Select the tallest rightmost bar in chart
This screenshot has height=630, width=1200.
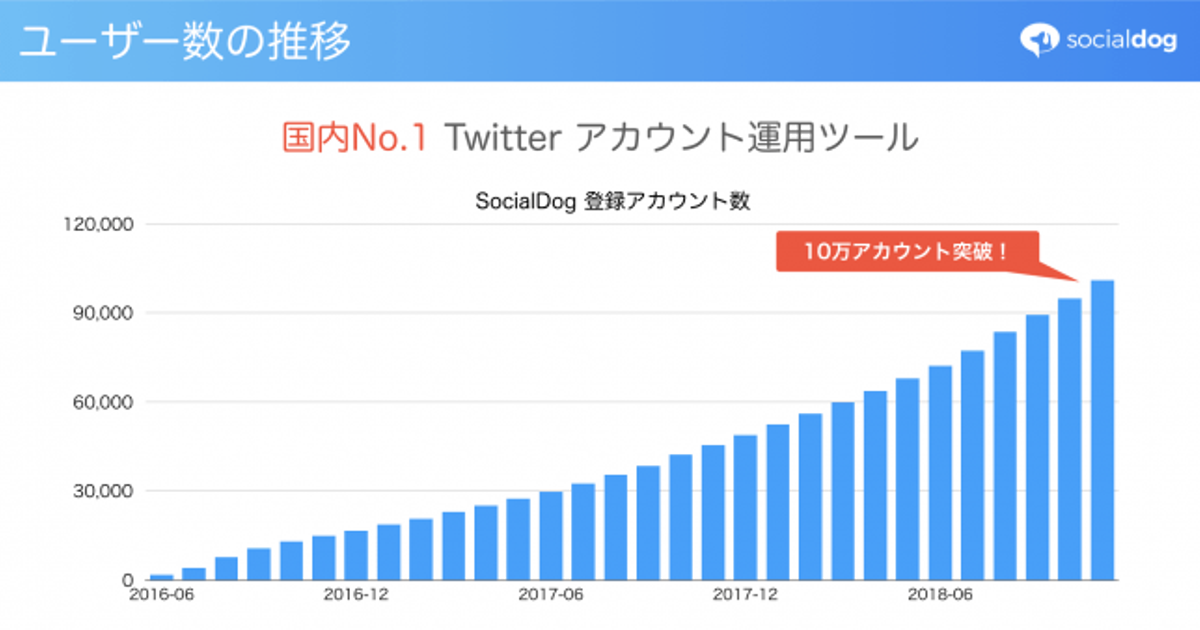(x=1102, y=430)
